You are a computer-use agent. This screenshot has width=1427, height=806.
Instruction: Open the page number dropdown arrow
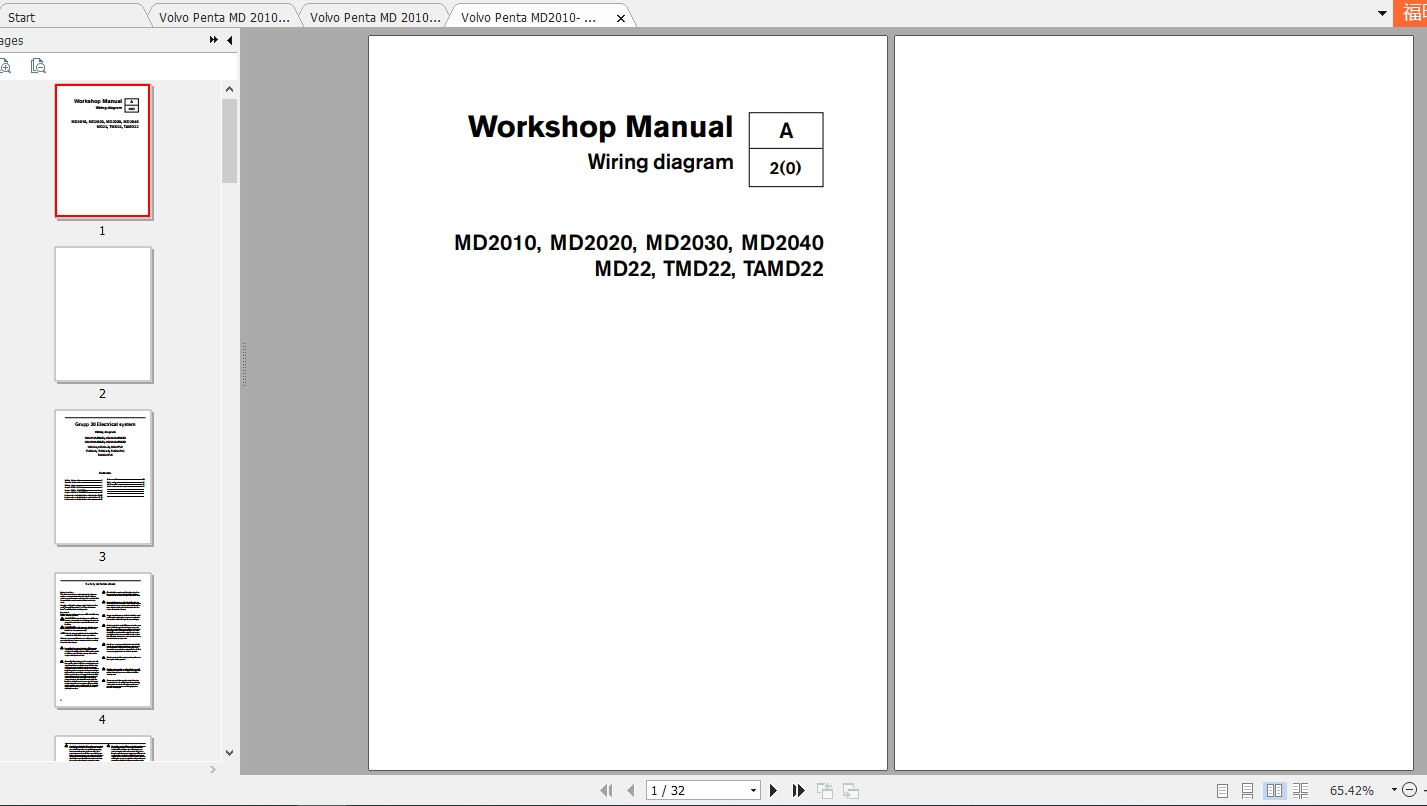point(753,790)
